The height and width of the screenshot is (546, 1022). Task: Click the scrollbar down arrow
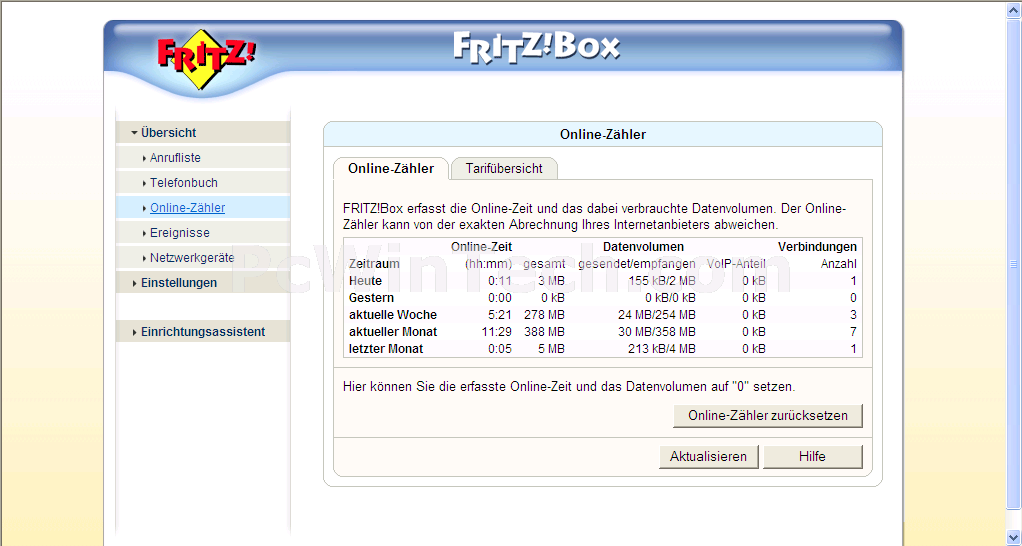click(x=1014, y=538)
